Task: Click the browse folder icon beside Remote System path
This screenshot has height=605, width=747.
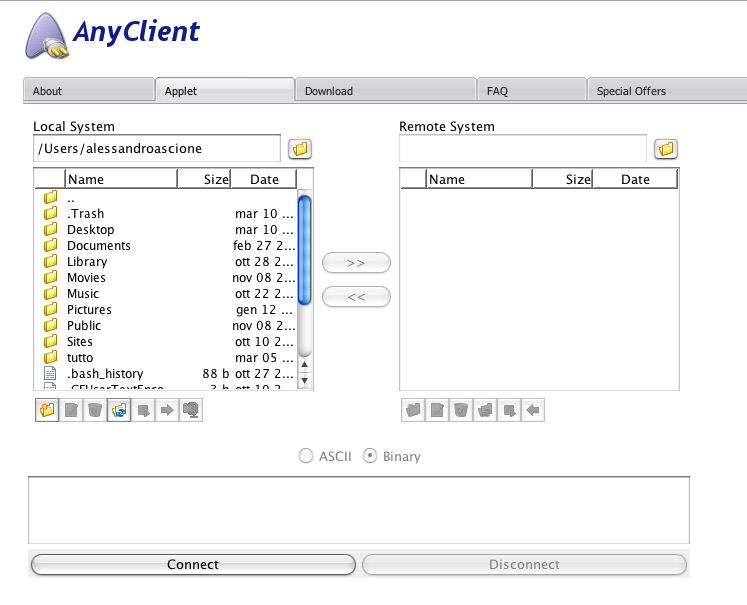Action: (666, 149)
